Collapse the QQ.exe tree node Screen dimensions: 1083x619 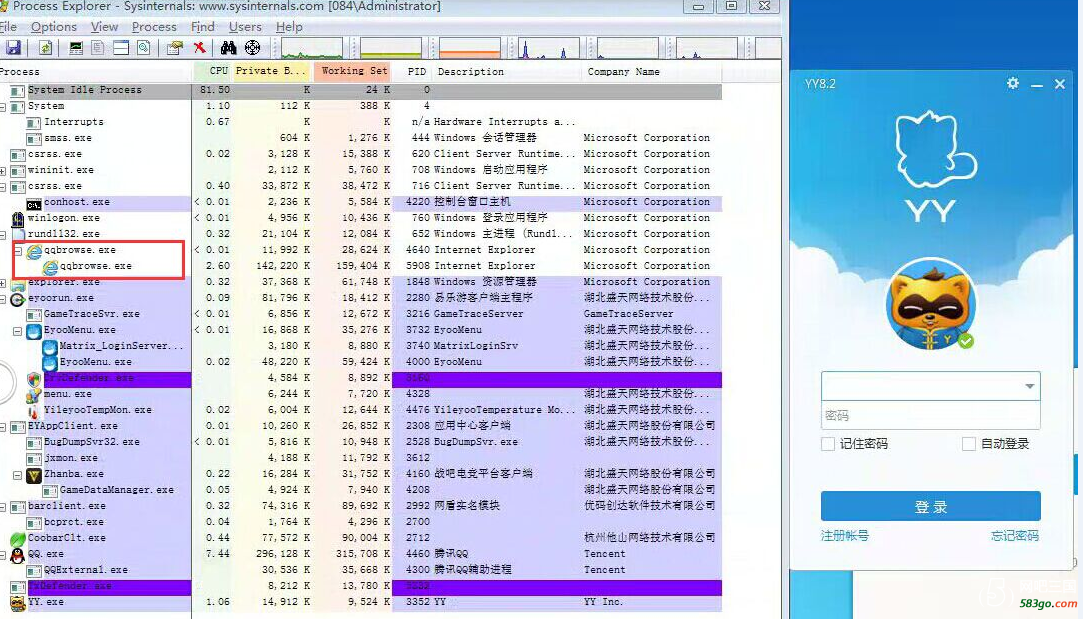(3, 555)
